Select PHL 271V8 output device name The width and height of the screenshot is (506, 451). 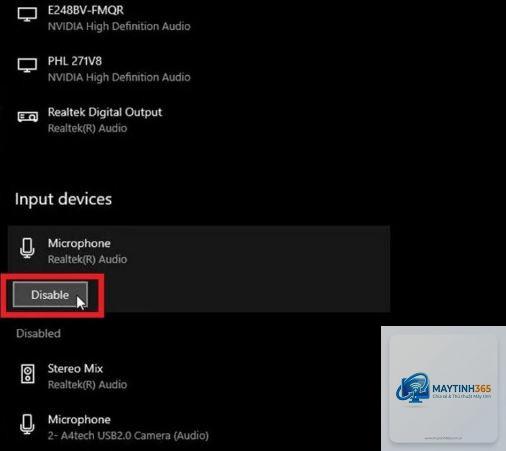[75, 61]
